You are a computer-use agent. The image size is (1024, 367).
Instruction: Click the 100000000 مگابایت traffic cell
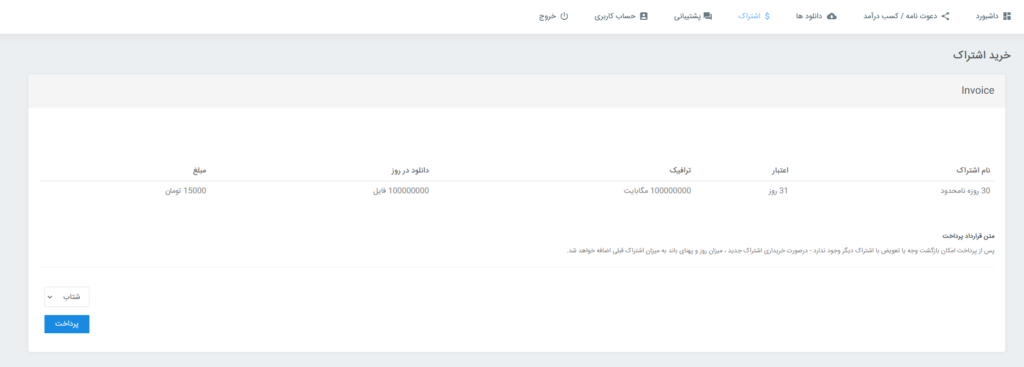click(x=656, y=191)
